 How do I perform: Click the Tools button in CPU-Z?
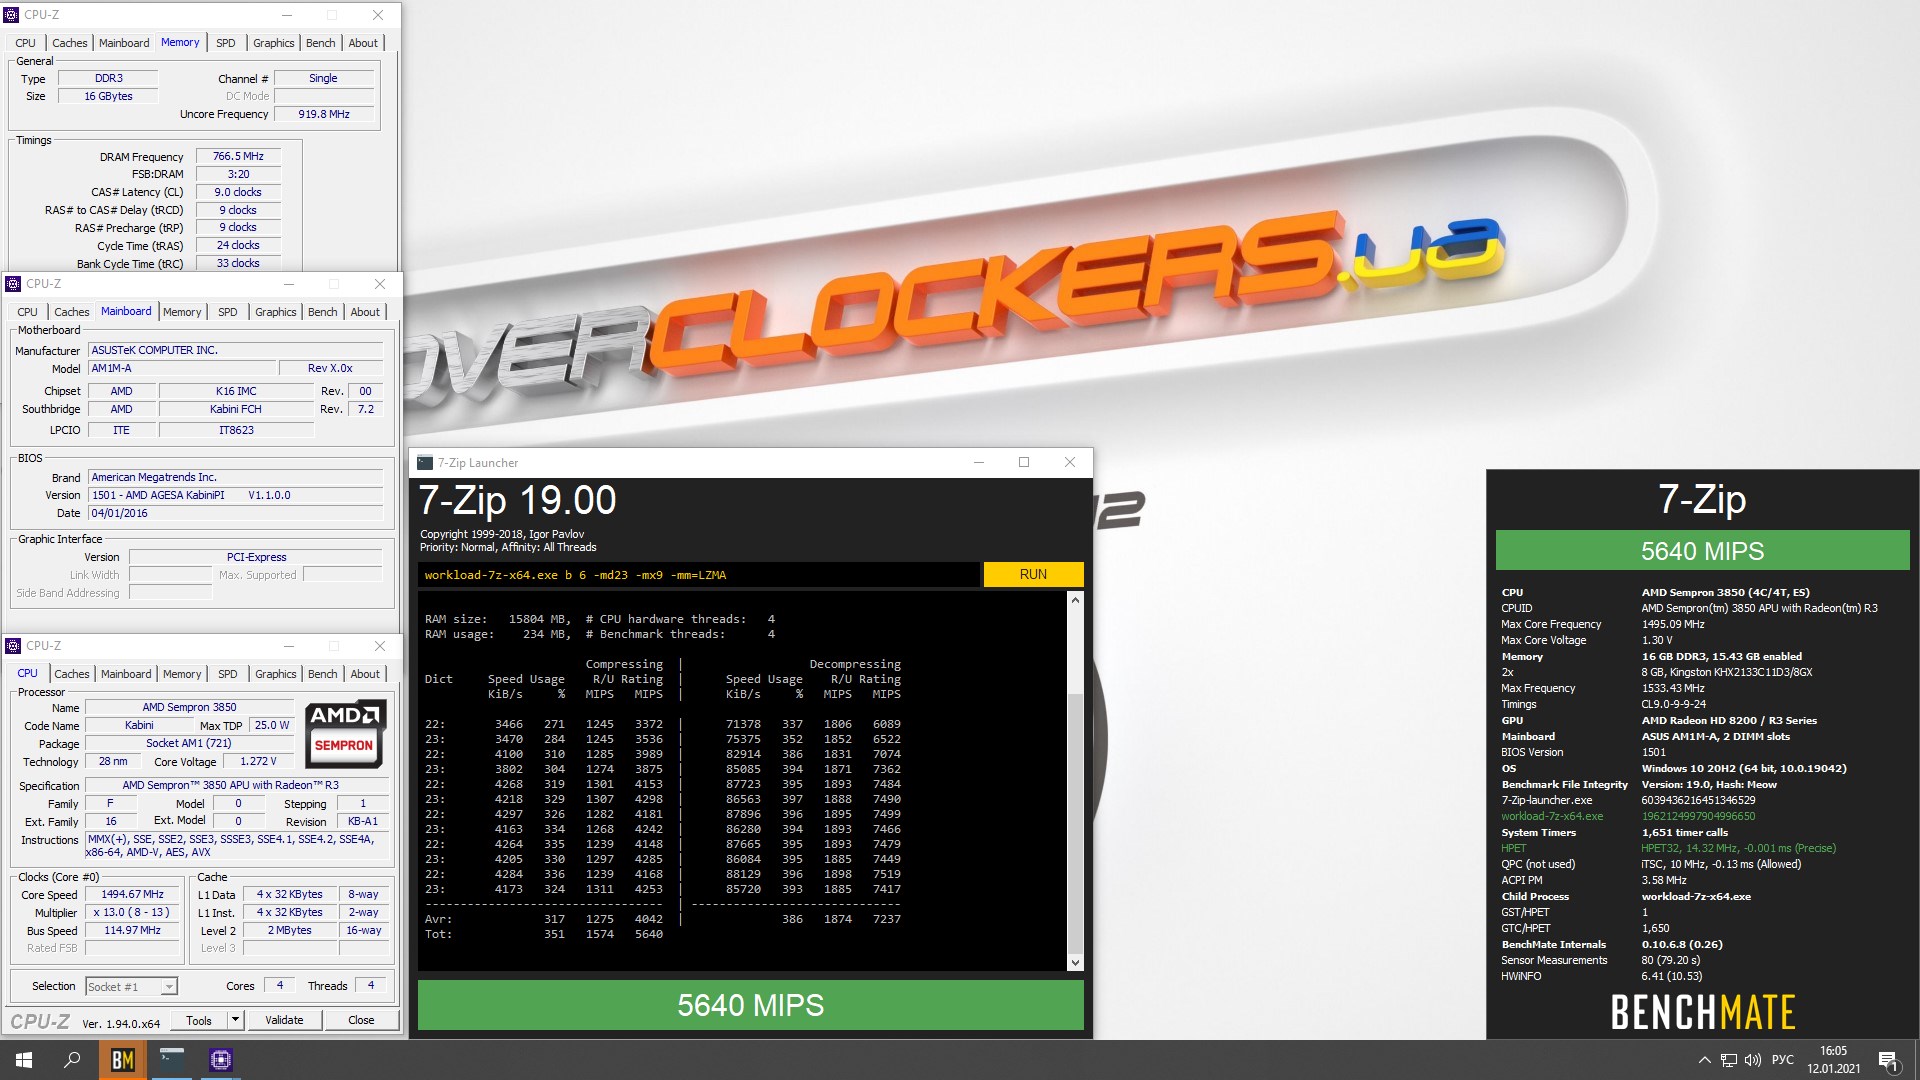[199, 1020]
